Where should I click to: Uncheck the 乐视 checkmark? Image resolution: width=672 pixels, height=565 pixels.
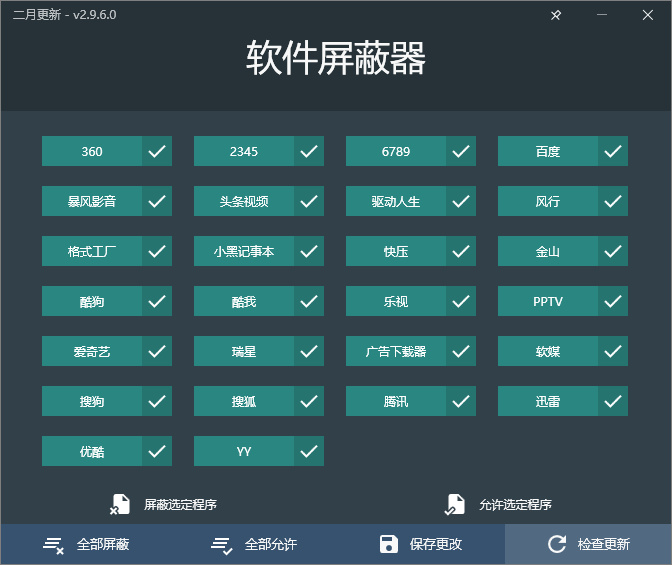point(461,301)
